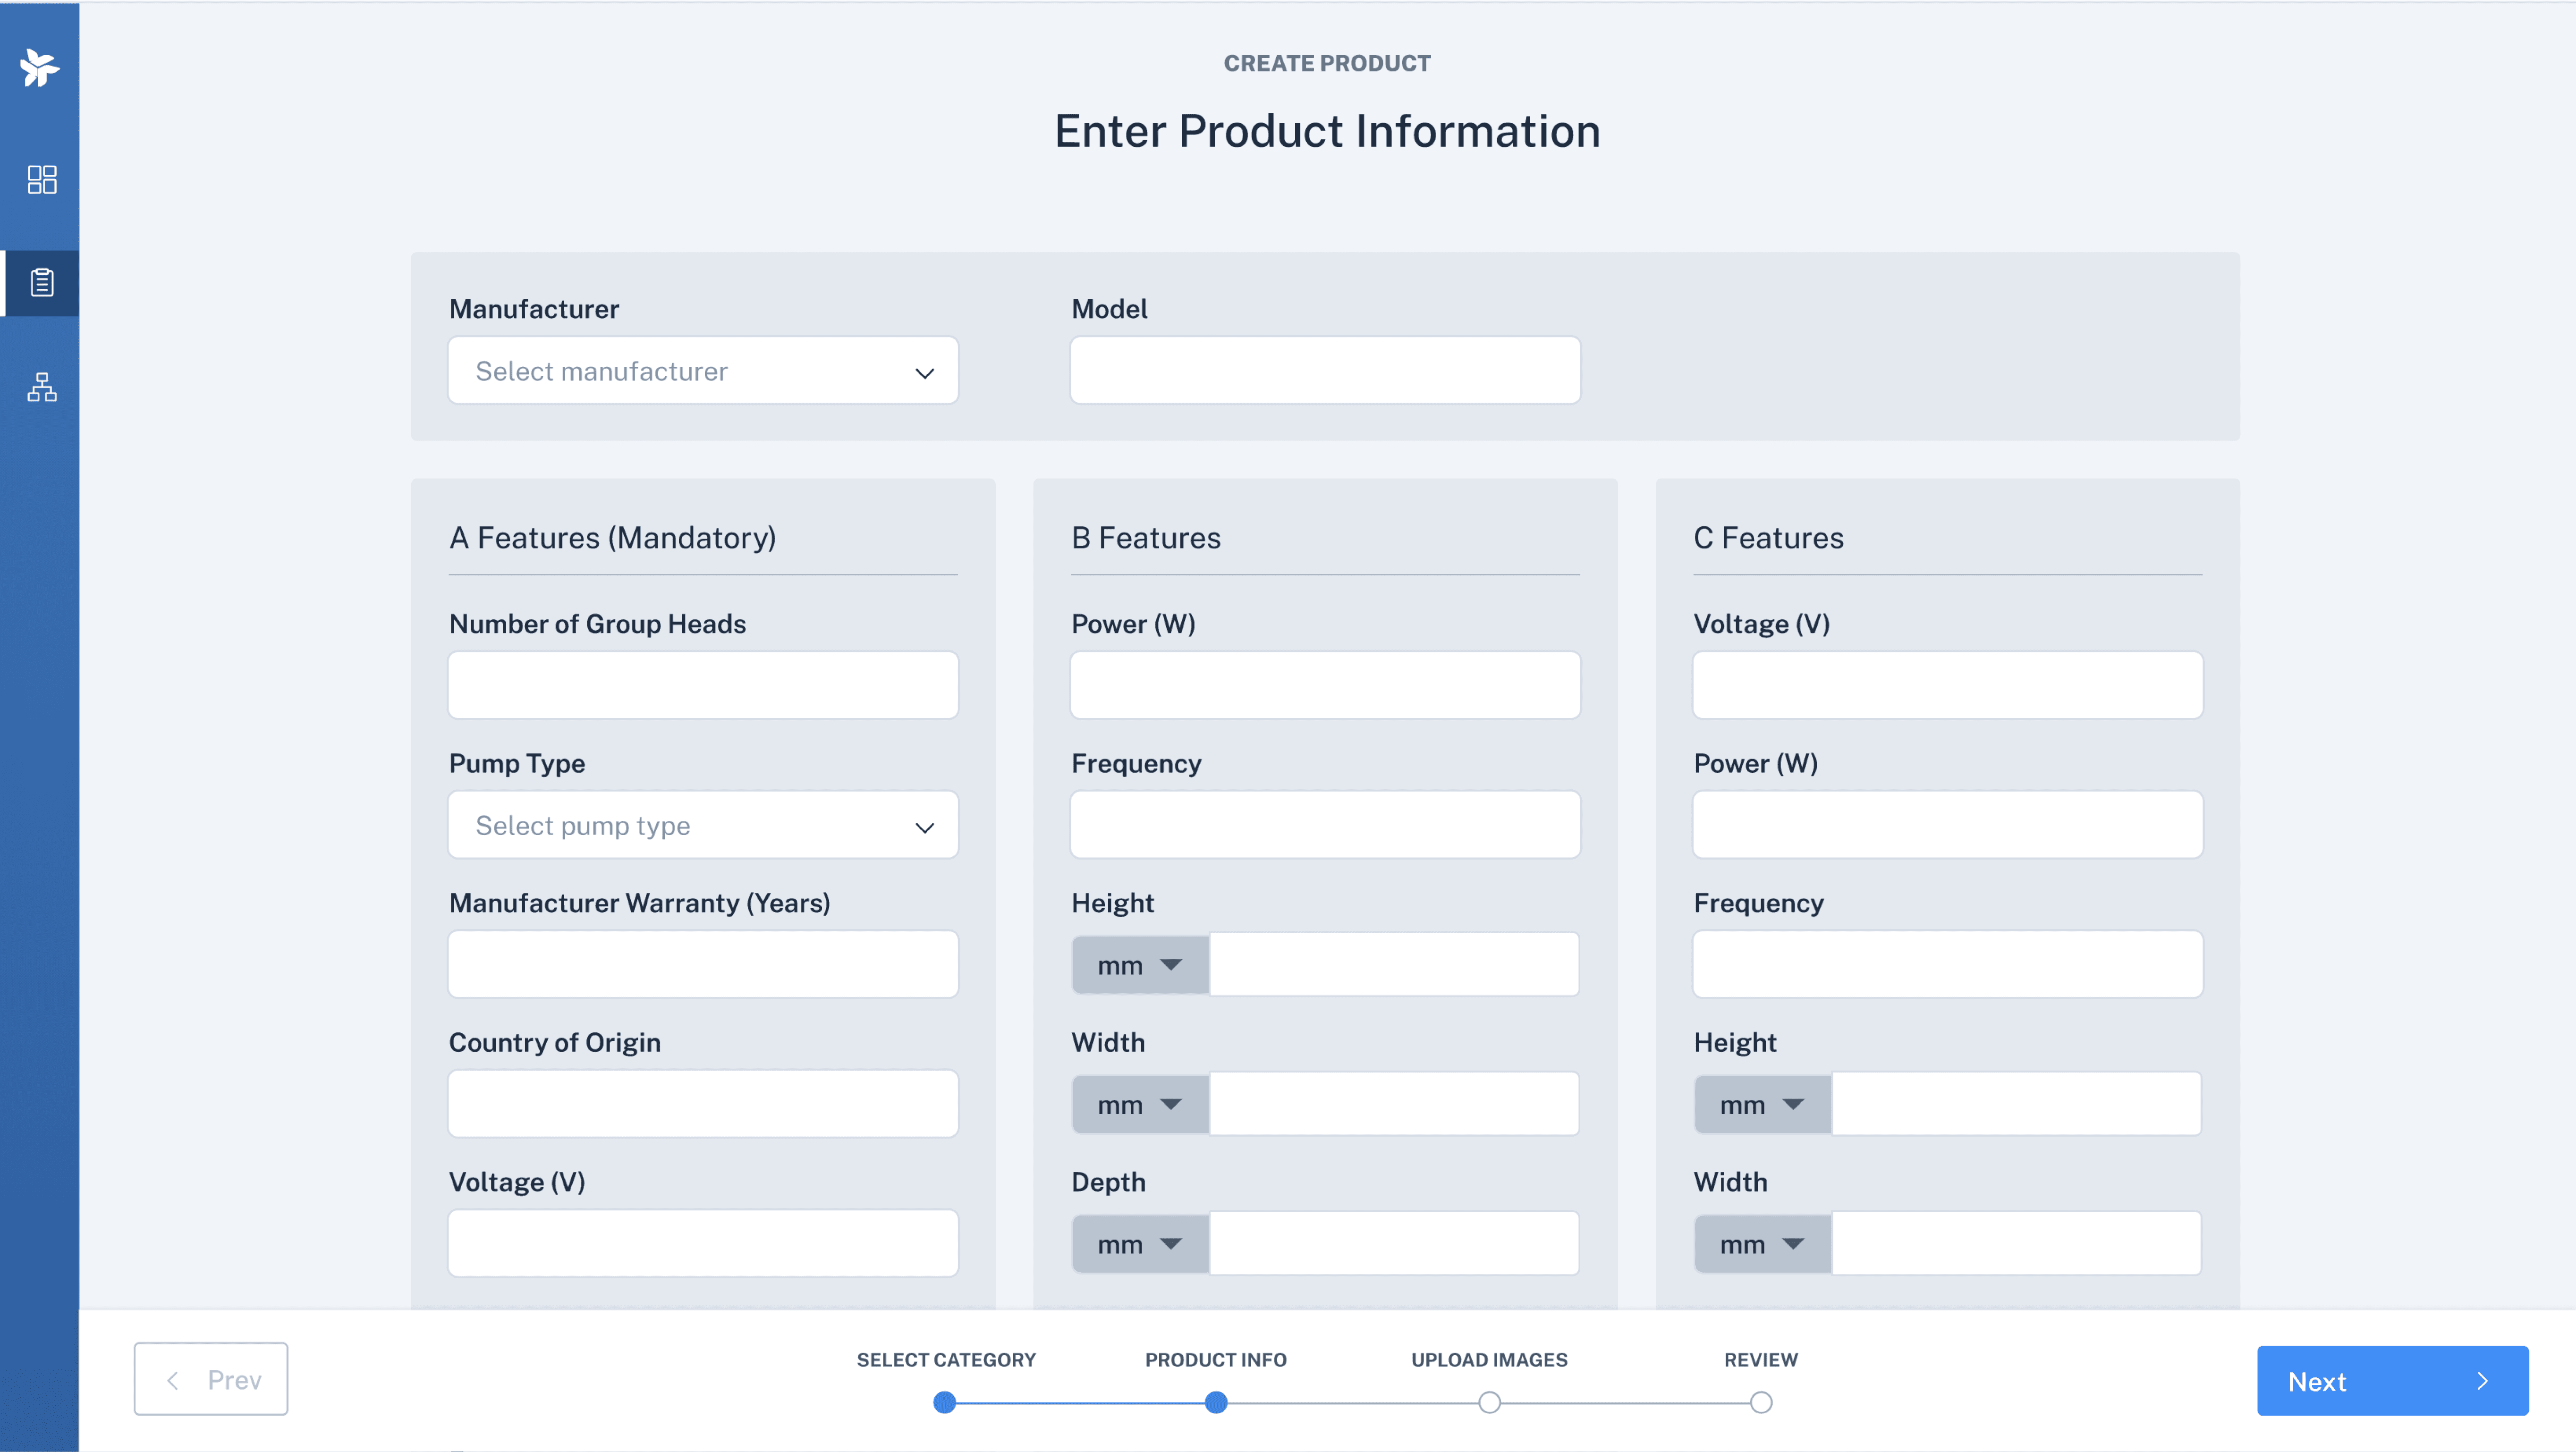
Task: Open C Features Width mm unit selector
Action: (x=1762, y=1244)
